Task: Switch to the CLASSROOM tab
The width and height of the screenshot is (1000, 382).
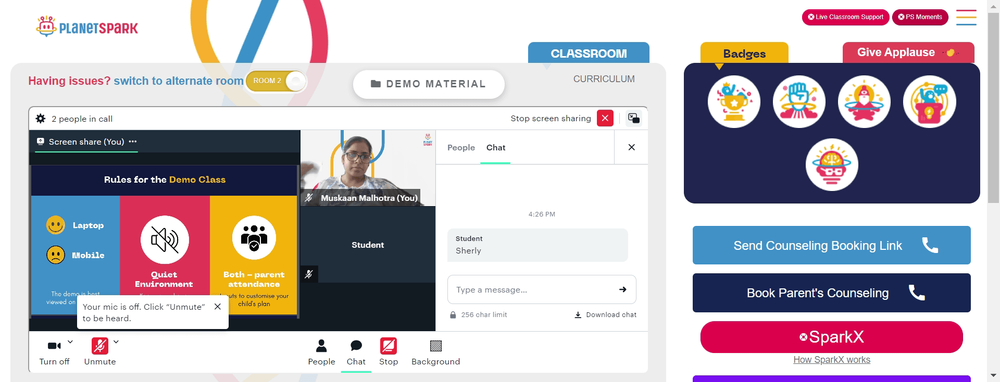Action: (x=589, y=54)
